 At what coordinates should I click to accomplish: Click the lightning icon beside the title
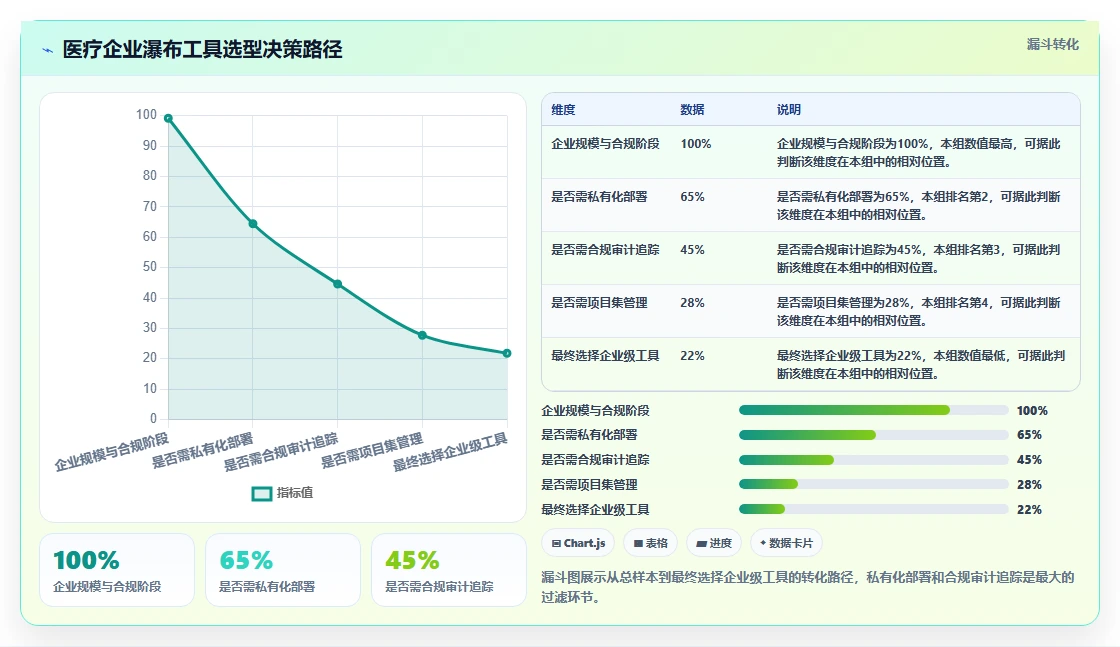click(48, 50)
